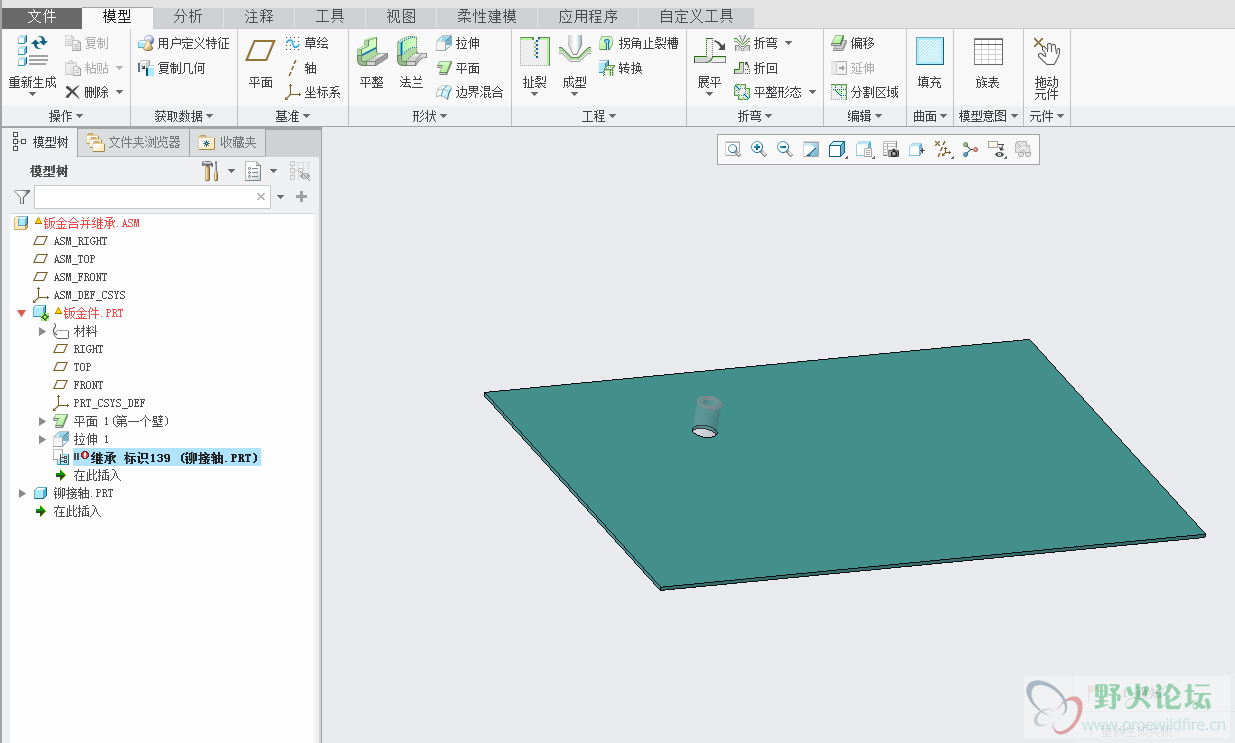The width and height of the screenshot is (1235, 743).
Task: Click the 转换 (Conversion) tool
Action: tap(621, 68)
